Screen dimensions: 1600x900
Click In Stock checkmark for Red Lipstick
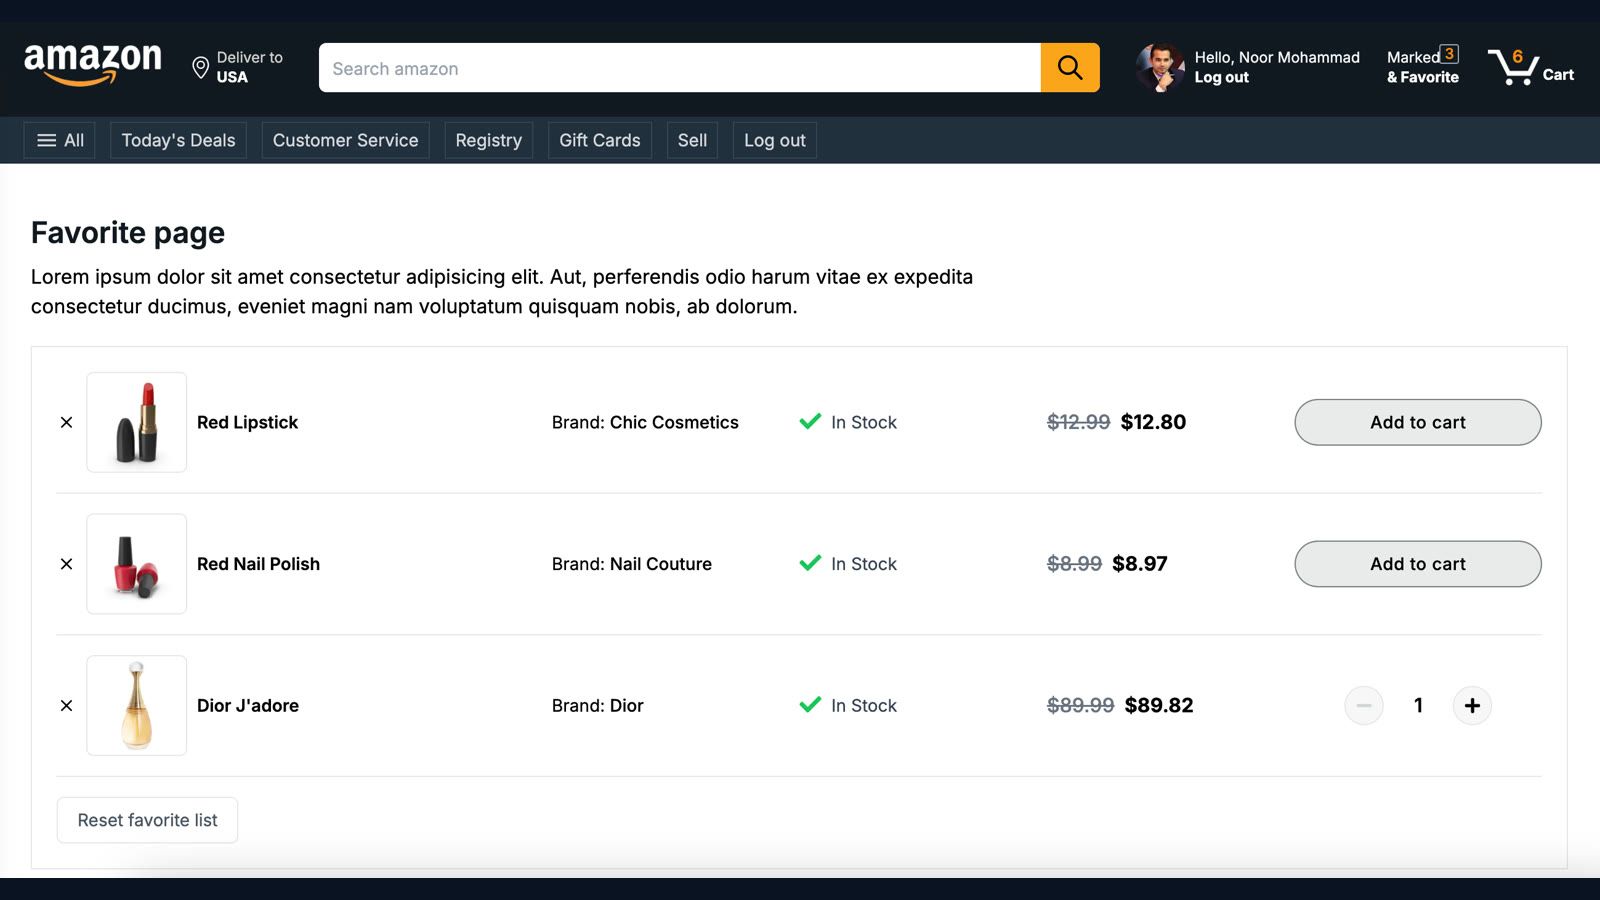coord(810,421)
